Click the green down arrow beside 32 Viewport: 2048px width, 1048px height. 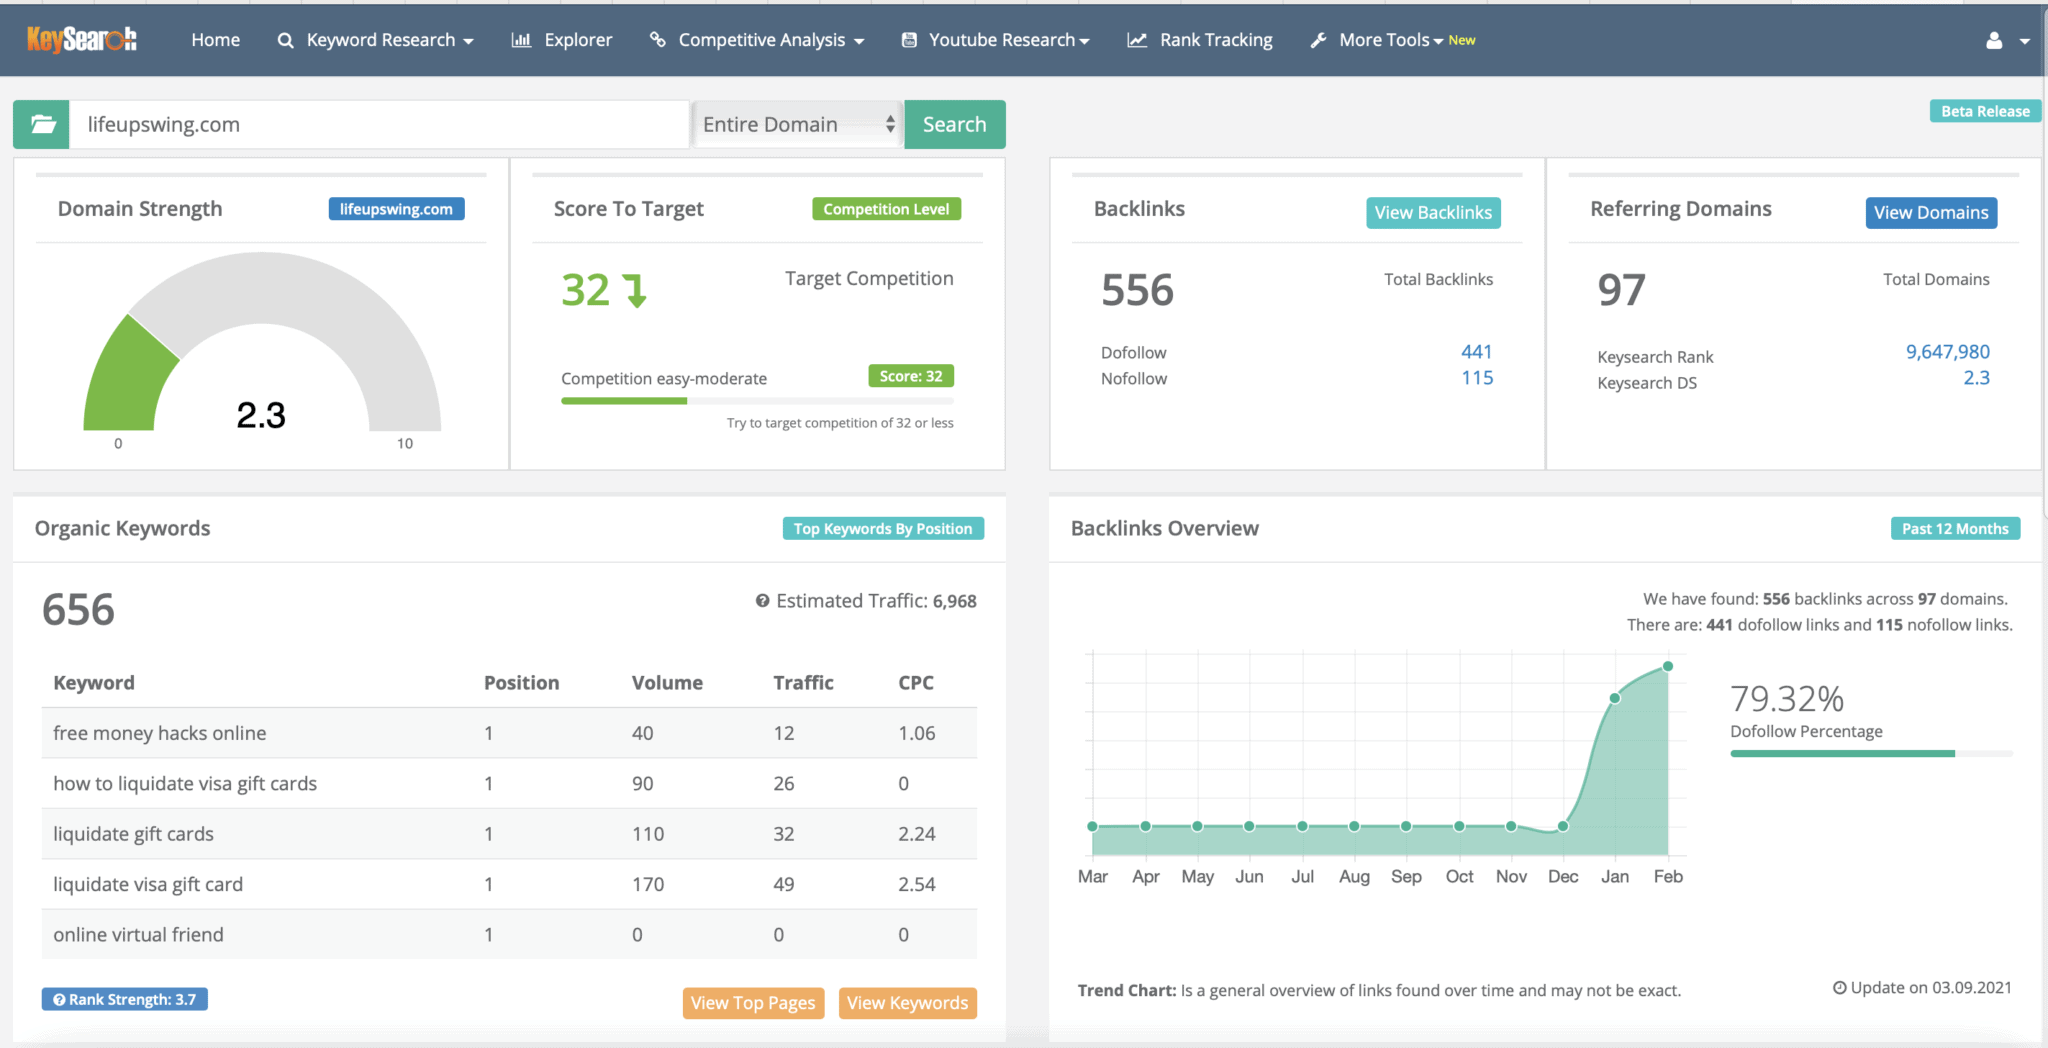point(635,290)
